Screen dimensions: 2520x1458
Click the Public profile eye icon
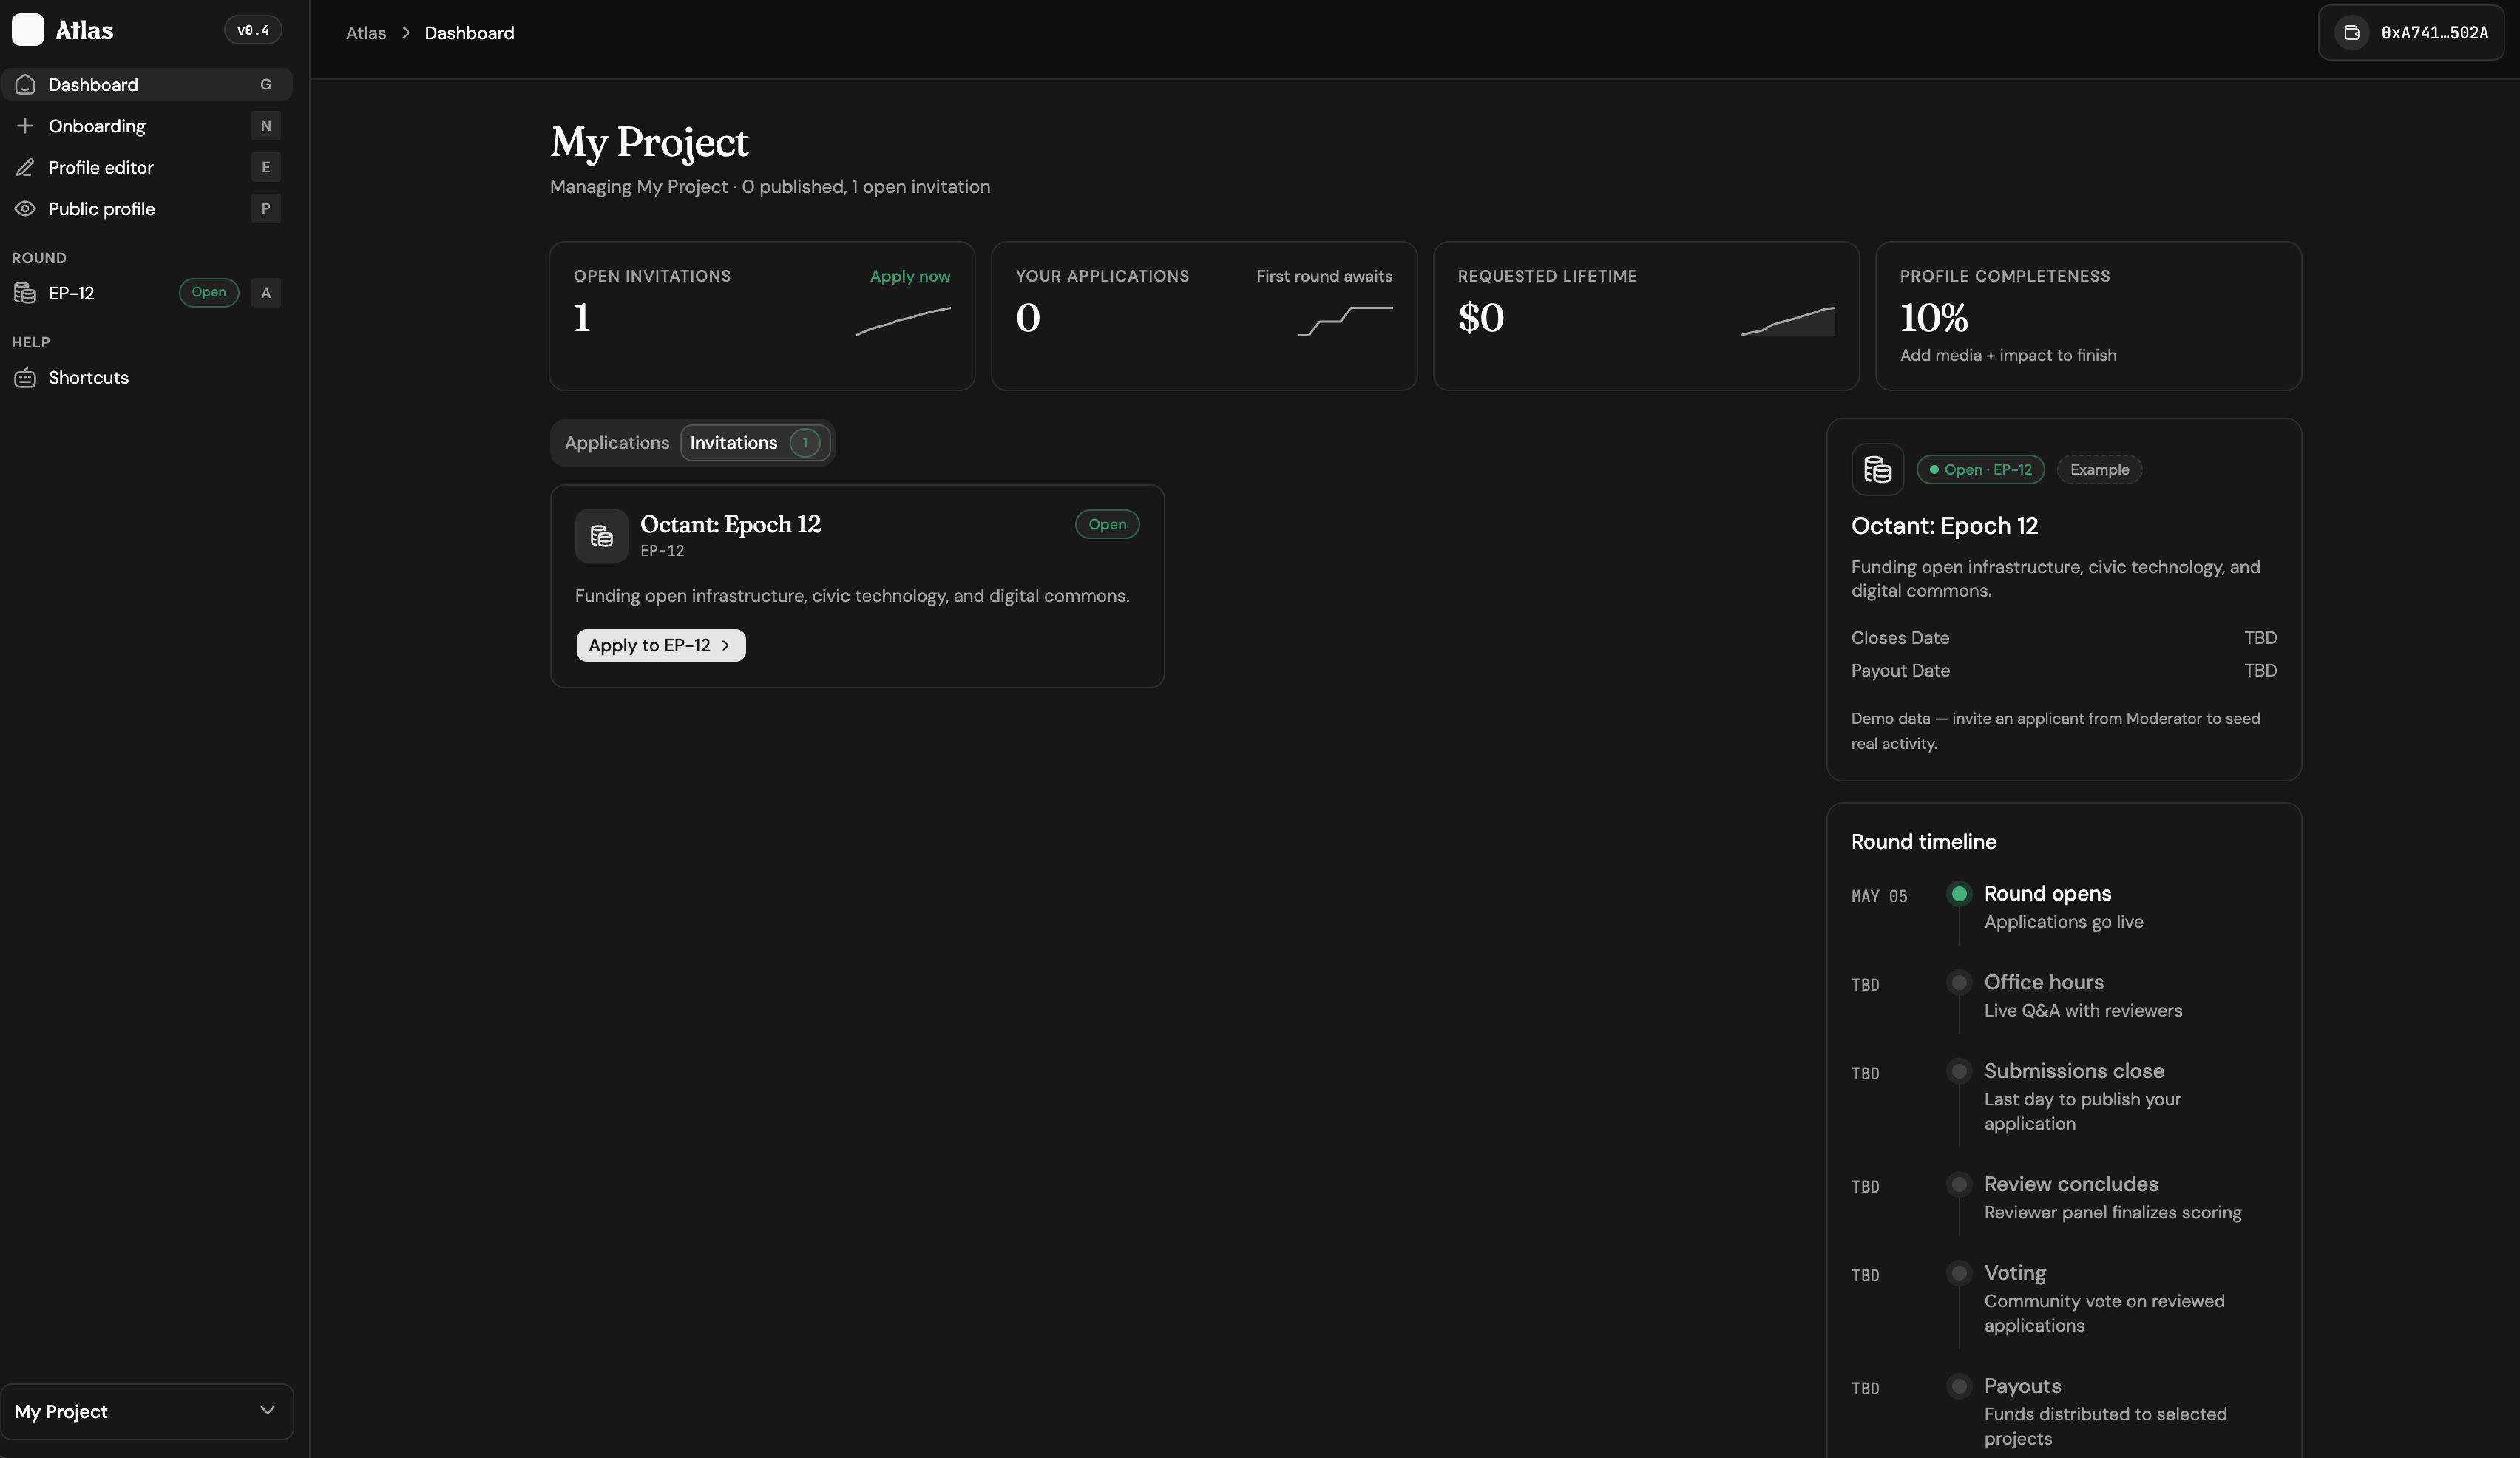click(x=25, y=209)
